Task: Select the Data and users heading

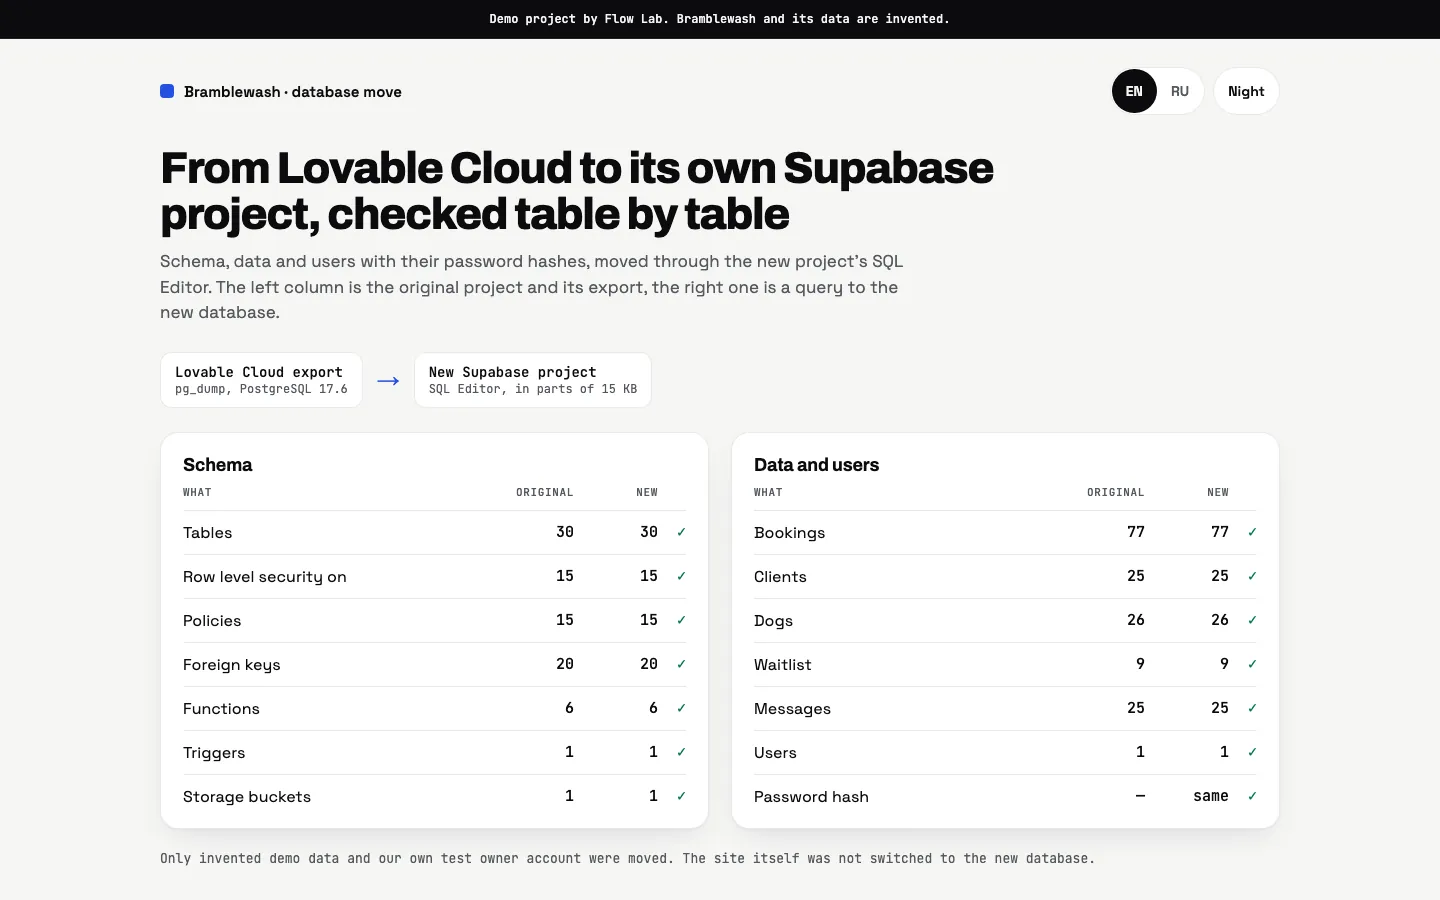Action: (816, 465)
